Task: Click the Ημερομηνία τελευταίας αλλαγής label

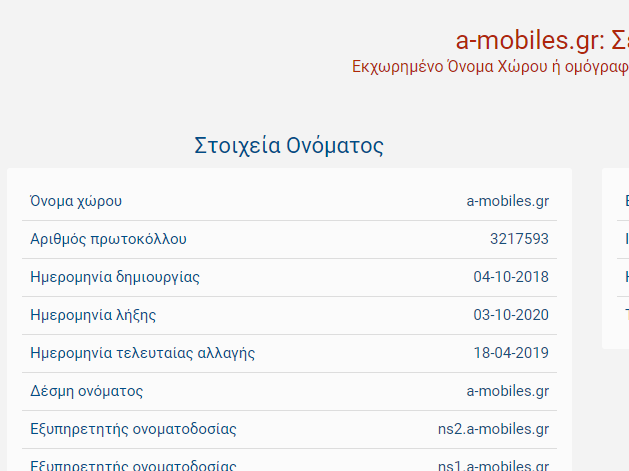Action: tap(142, 353)
